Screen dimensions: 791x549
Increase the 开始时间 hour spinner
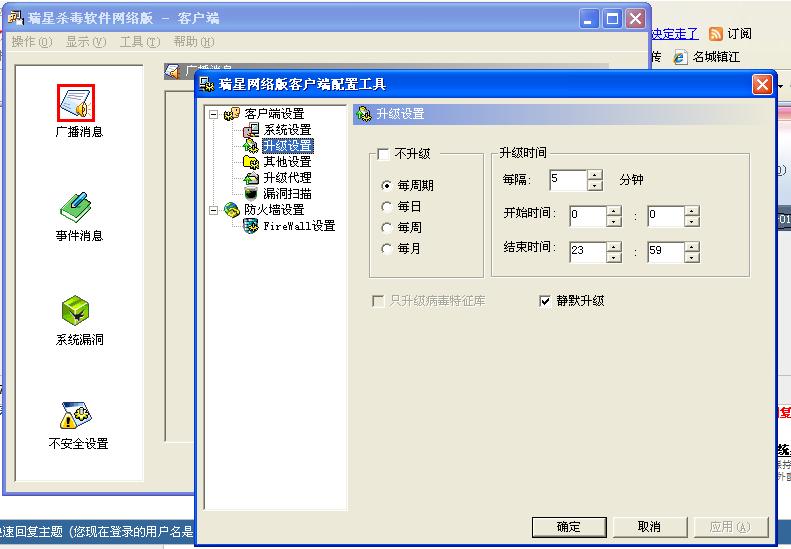[x=614, y=211]
